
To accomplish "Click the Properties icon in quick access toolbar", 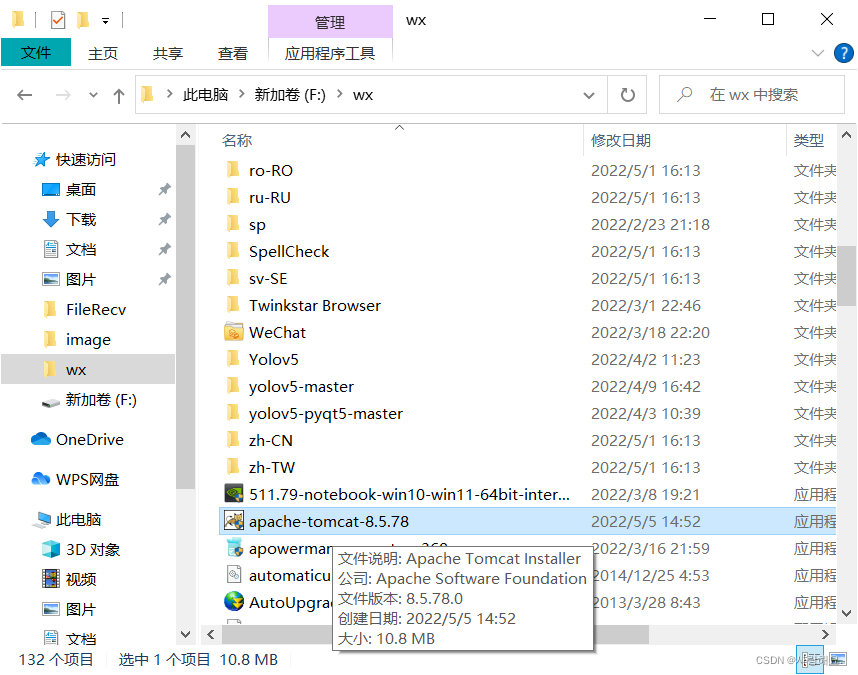I will tap(57, 20).
